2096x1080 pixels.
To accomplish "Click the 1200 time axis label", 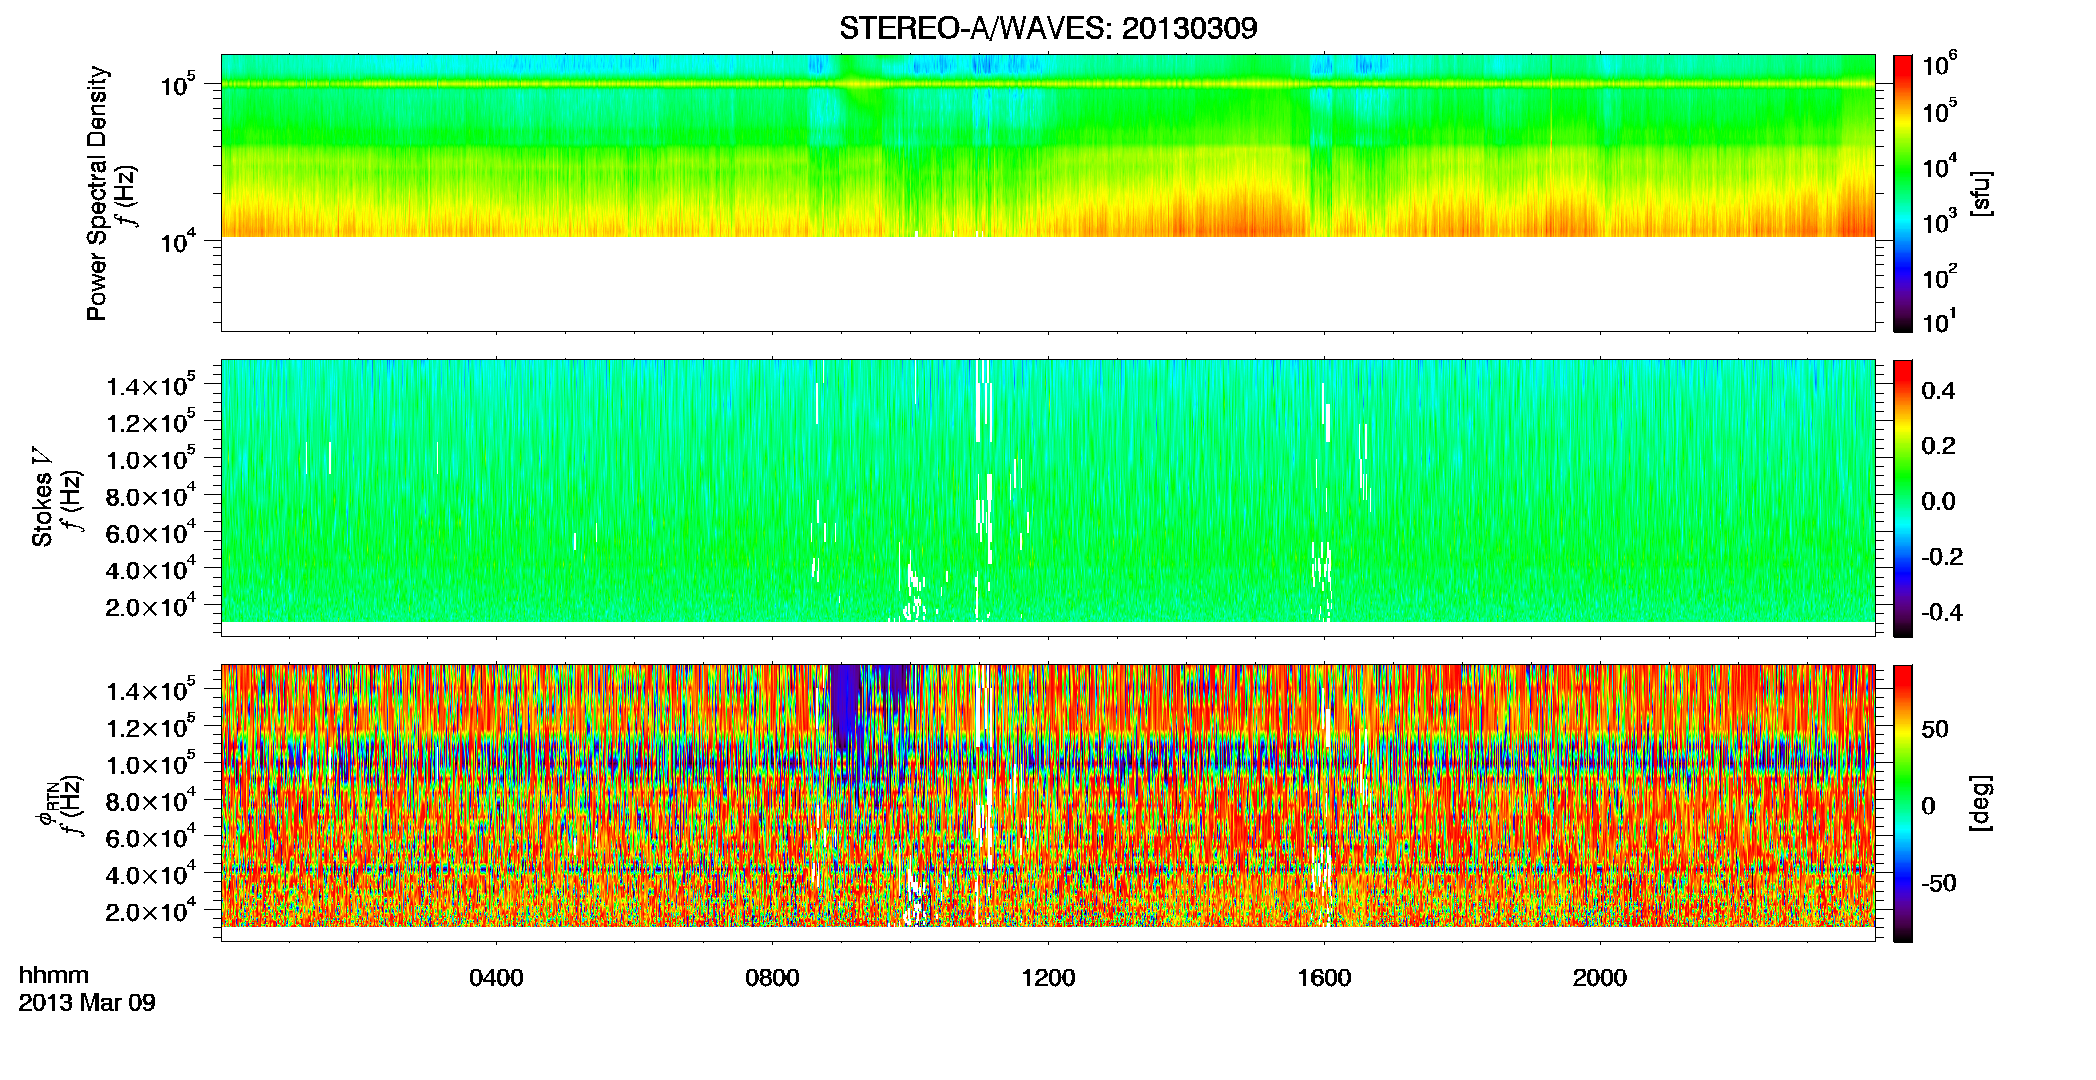I will coord(1048,978).
